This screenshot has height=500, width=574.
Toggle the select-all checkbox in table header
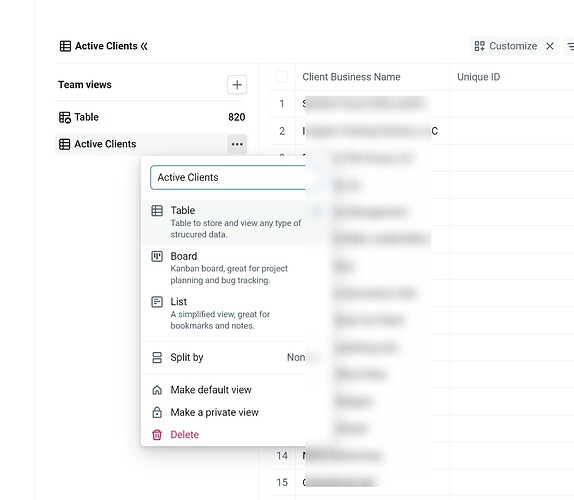282,77
